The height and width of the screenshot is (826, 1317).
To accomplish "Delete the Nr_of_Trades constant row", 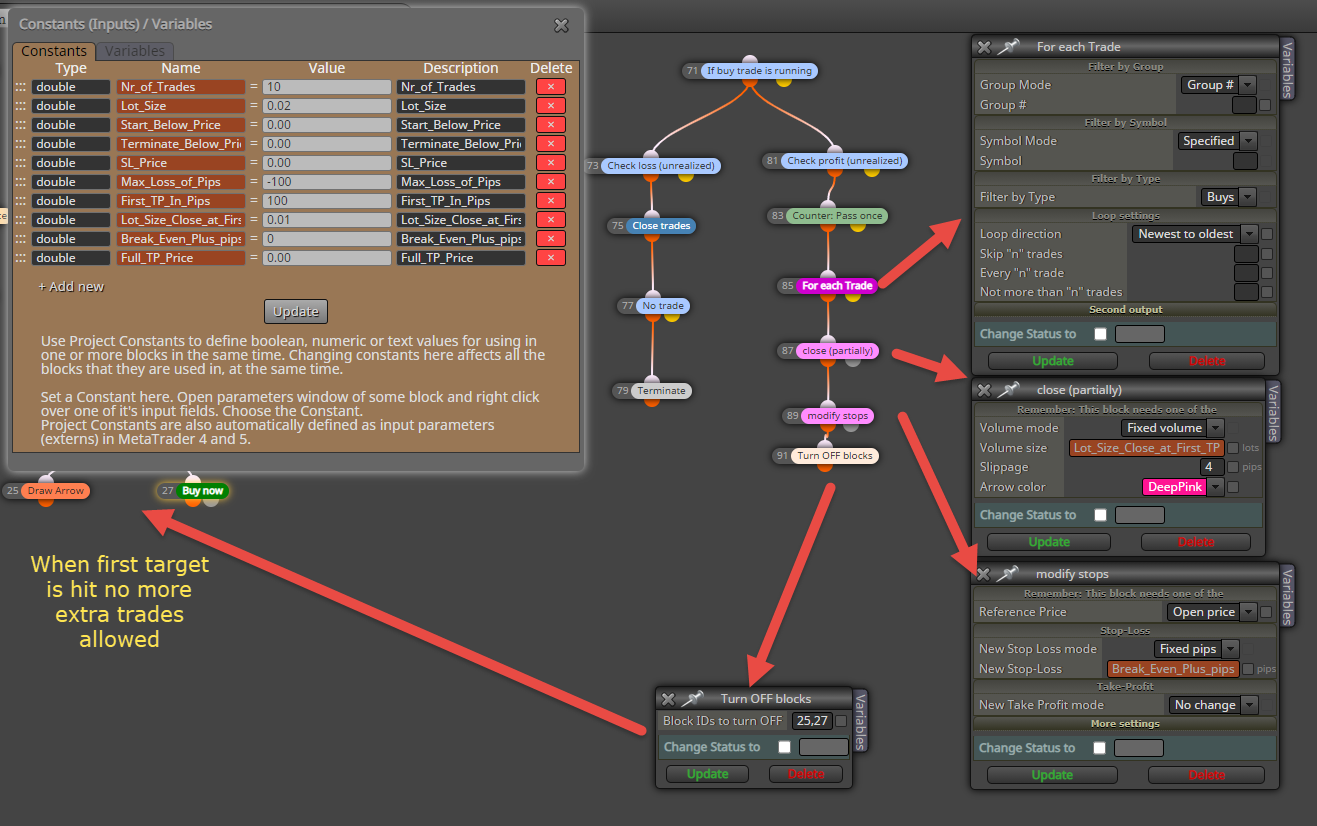I will pyautogui.click(x=551, y=87).
